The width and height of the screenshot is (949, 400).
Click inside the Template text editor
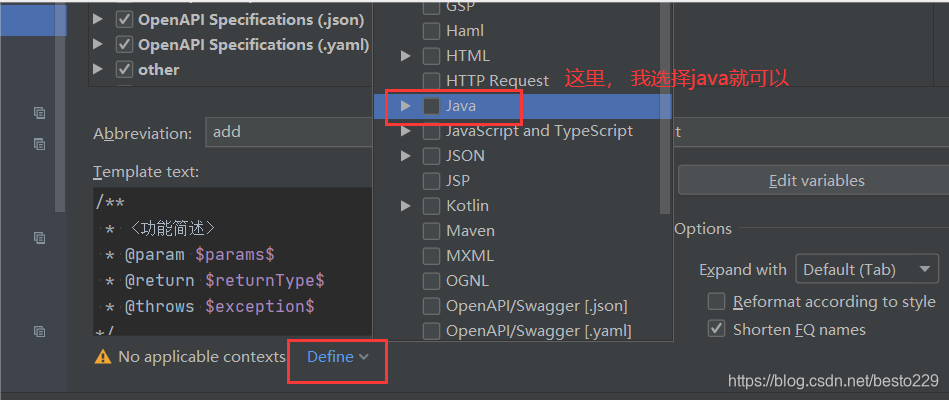click(232, 261)
